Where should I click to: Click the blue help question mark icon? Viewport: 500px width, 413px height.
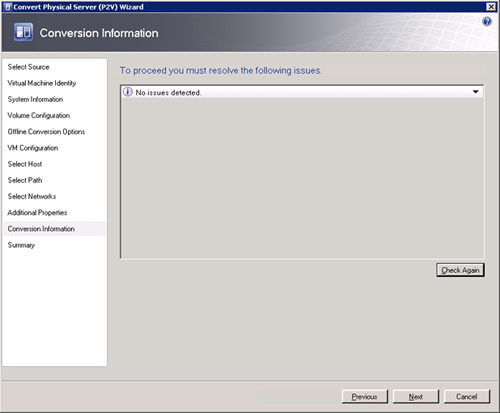pyautogui.click(x=487, y=22)
